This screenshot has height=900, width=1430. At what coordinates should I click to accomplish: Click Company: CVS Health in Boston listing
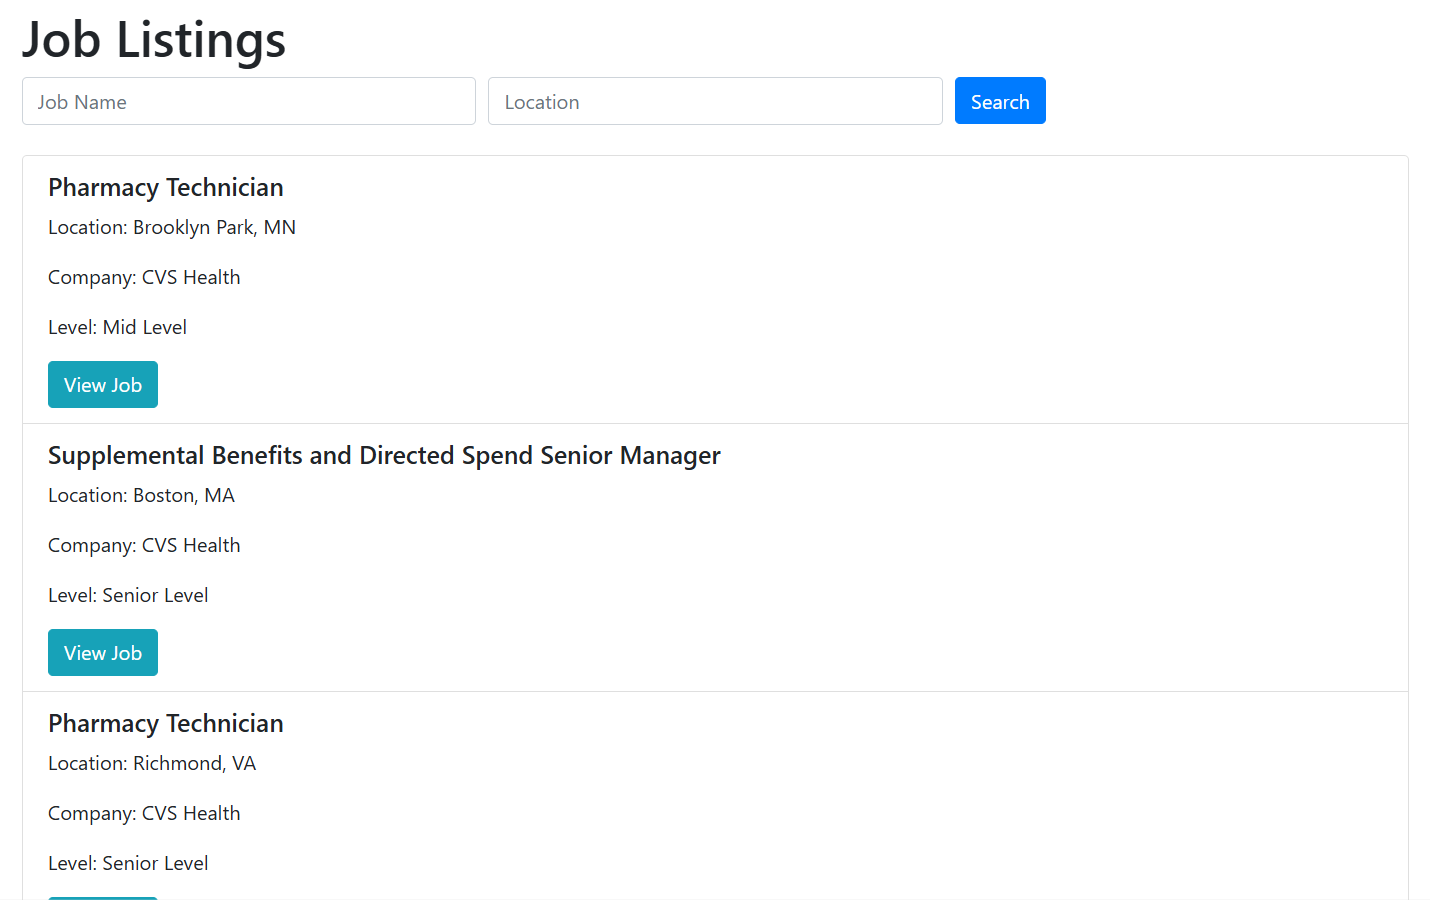144,546
